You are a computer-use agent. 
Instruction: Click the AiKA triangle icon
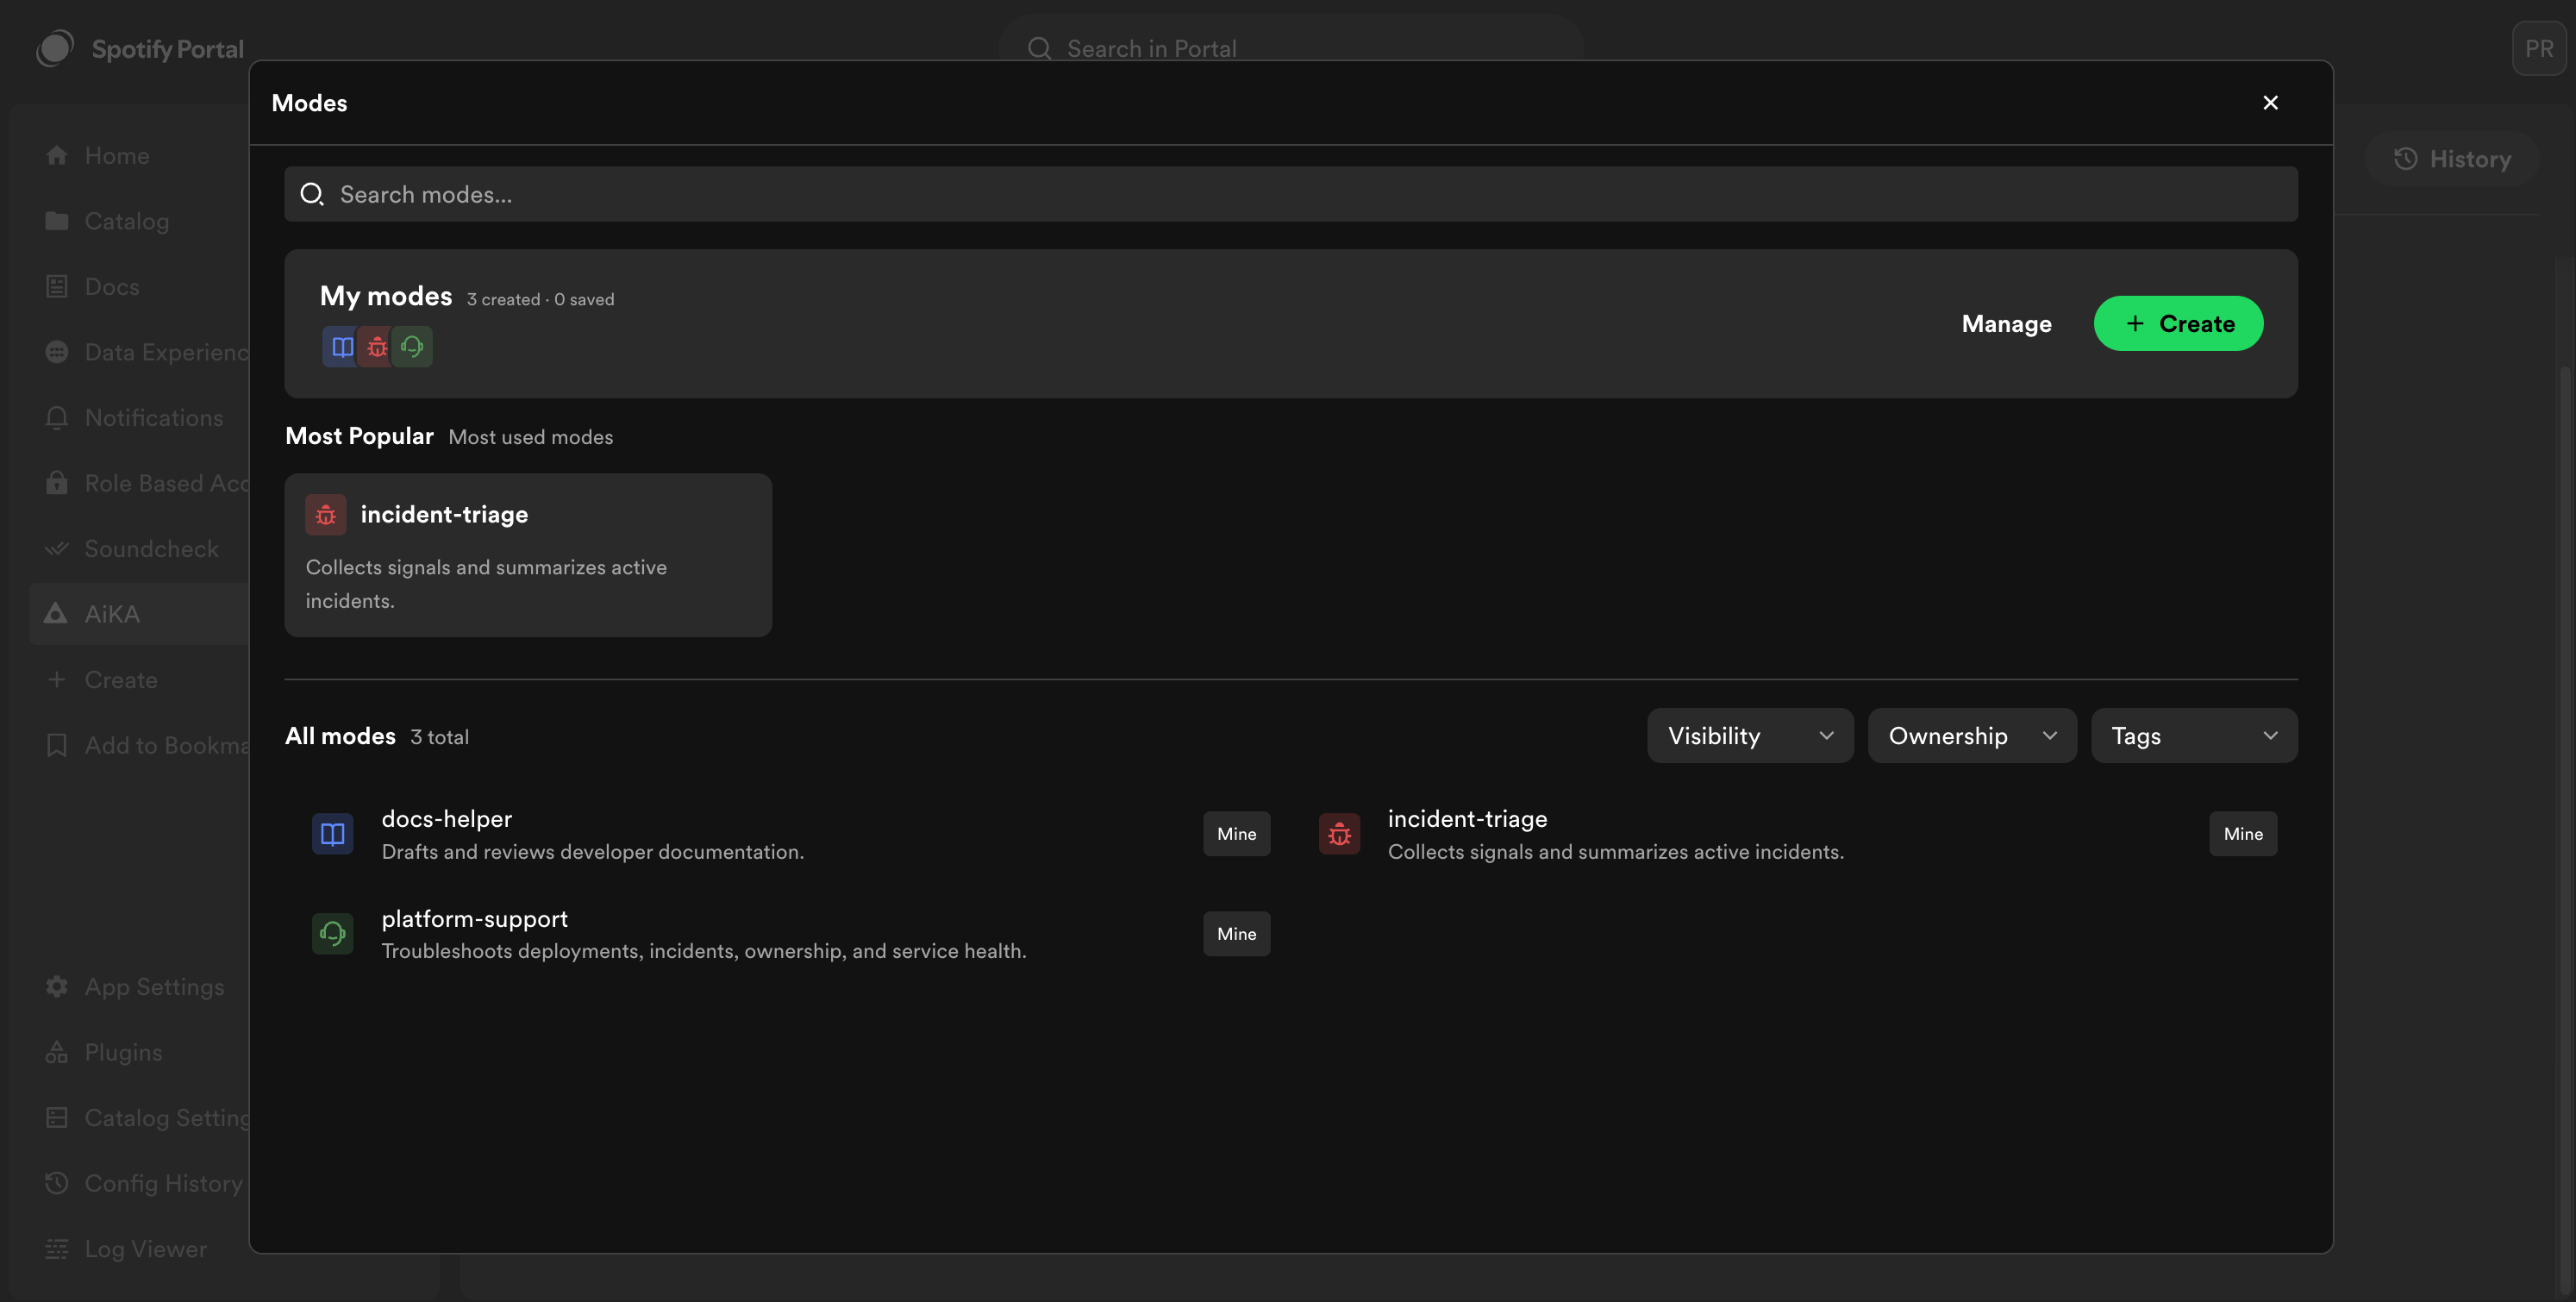tap(57, 614)
